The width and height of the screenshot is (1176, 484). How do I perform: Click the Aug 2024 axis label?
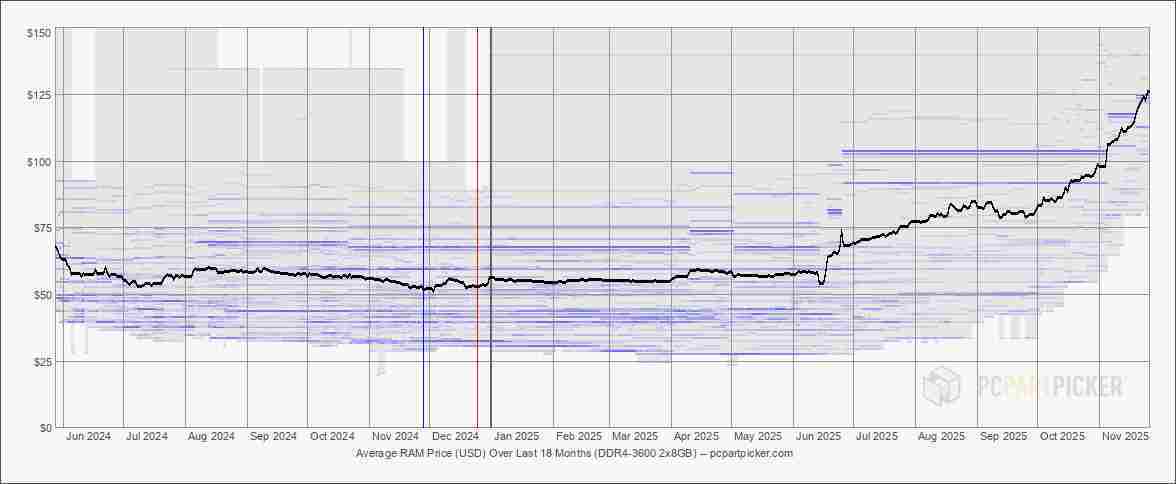[212, 436]
